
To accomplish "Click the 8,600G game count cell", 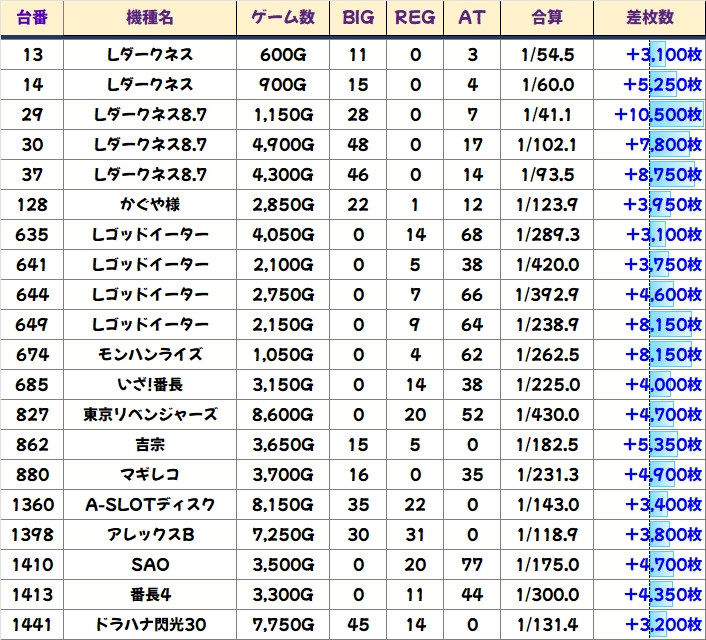I will (x=283, y=415).
